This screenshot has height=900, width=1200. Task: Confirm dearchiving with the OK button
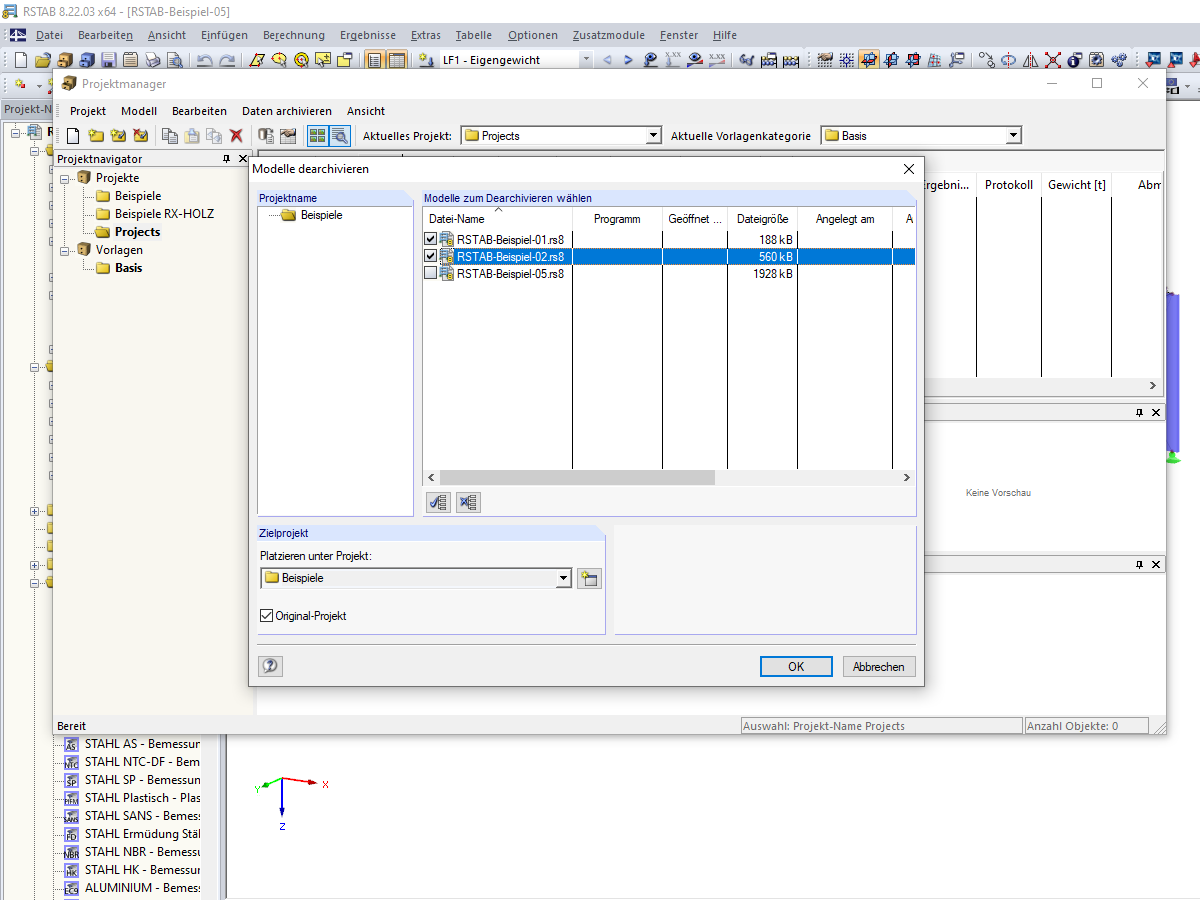point(796,666)
